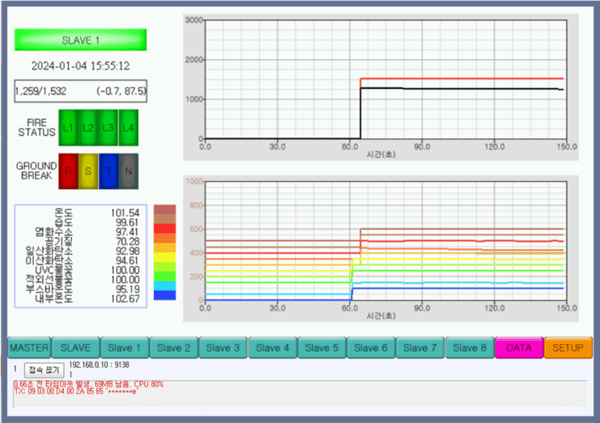
Task: Click the L4 fire status indicator
Action: pyautogui.click(x=127, y=128)
